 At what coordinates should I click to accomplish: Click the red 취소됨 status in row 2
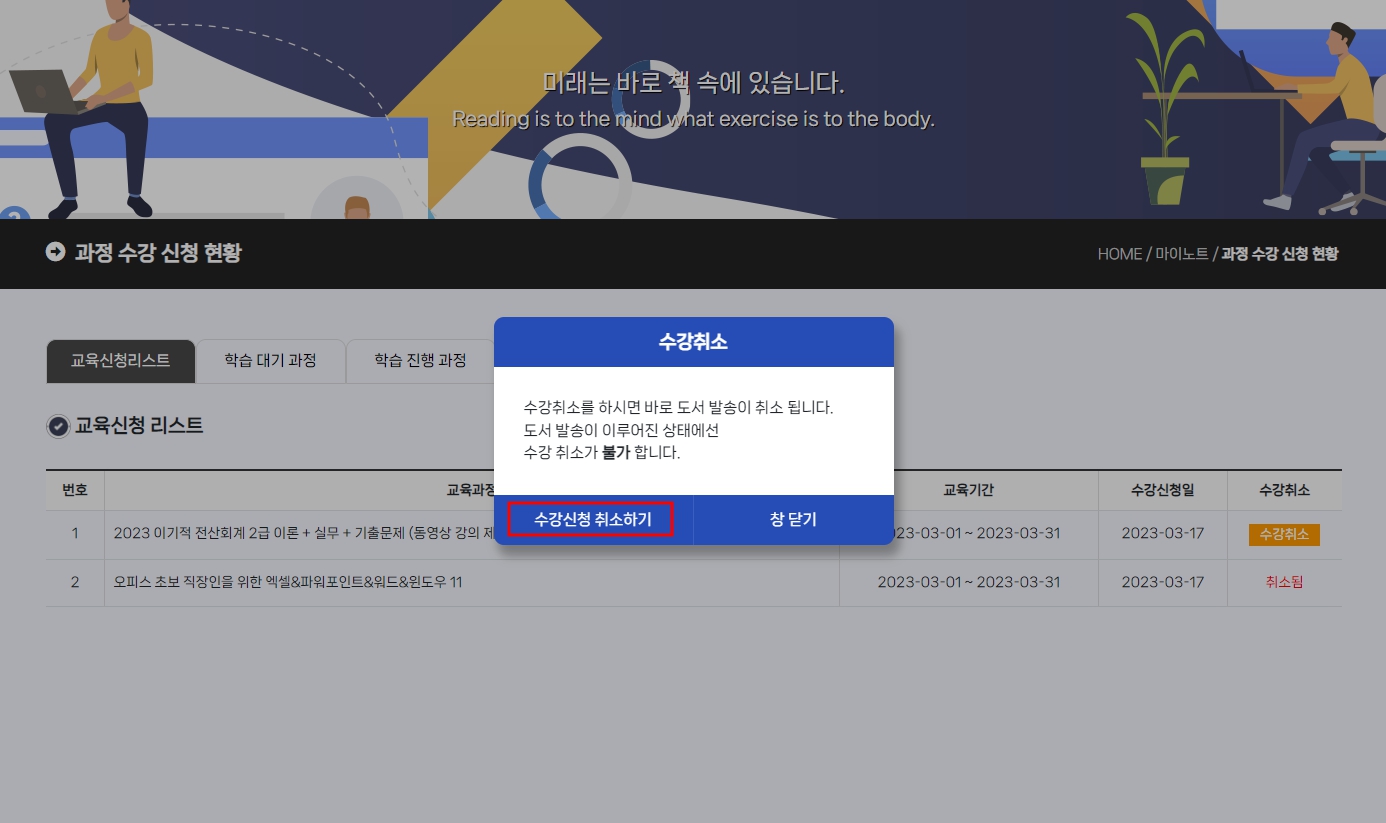(x=1284, y=582)
